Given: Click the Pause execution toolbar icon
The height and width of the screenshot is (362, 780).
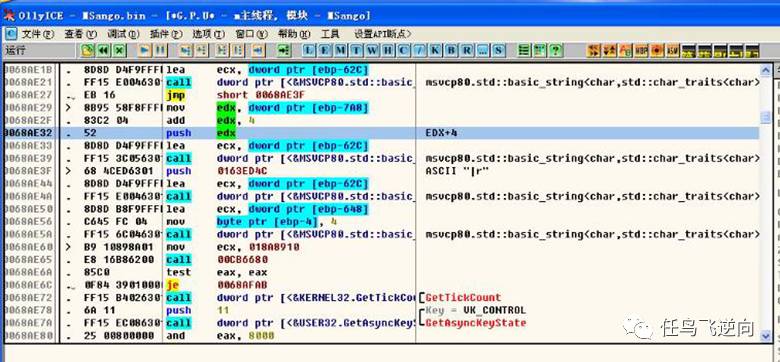Looking at the screenshot, I should (x=160, y=50).
